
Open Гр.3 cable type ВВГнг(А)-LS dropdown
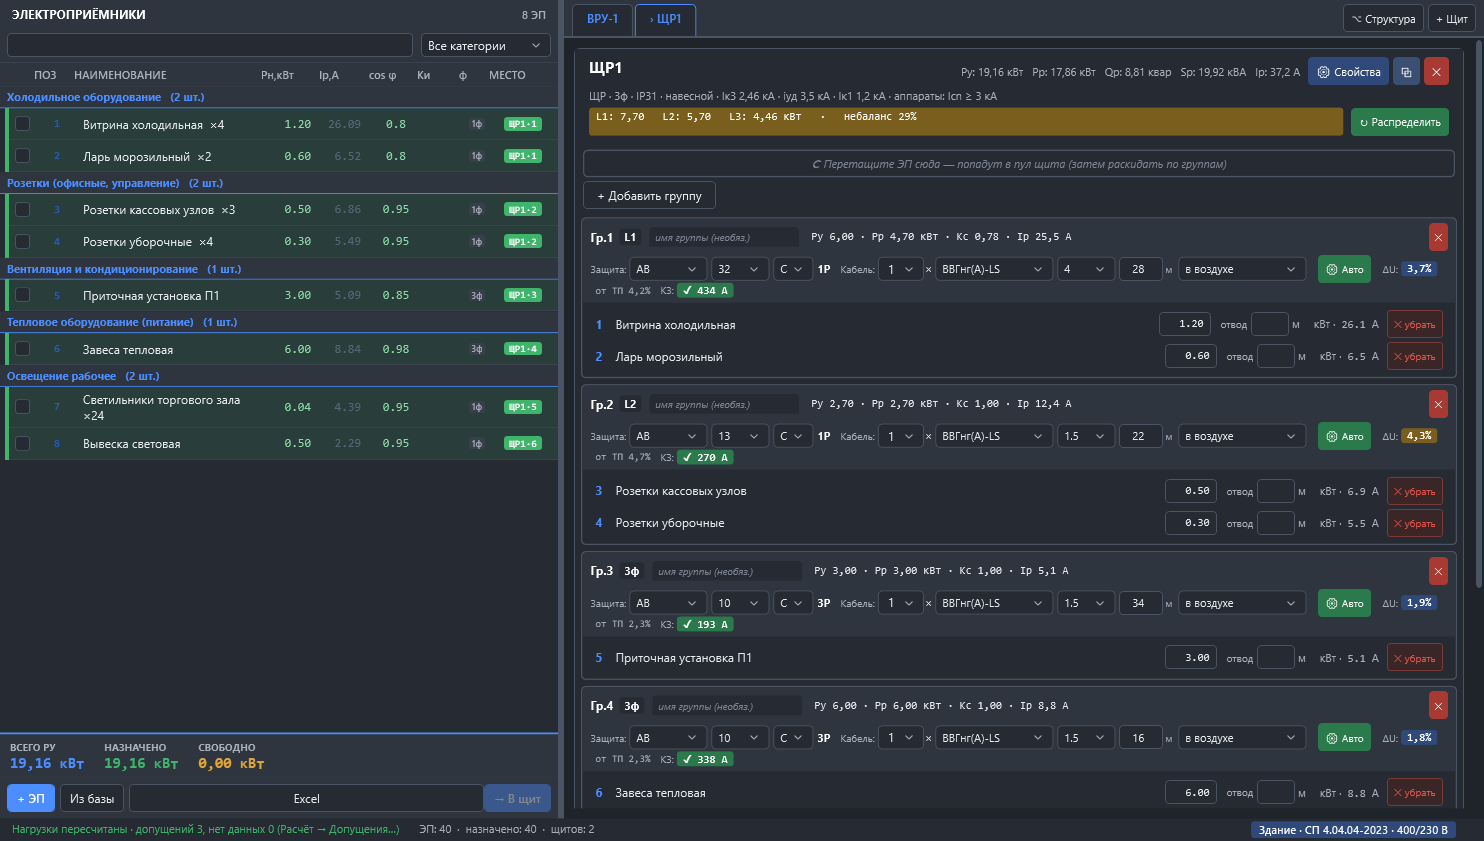click(x=994, y=603)
